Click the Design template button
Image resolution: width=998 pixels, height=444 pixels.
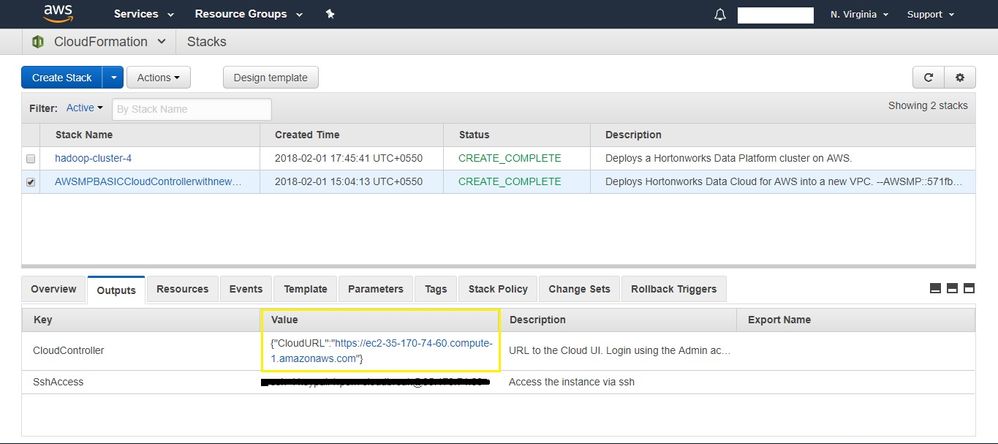270,77
